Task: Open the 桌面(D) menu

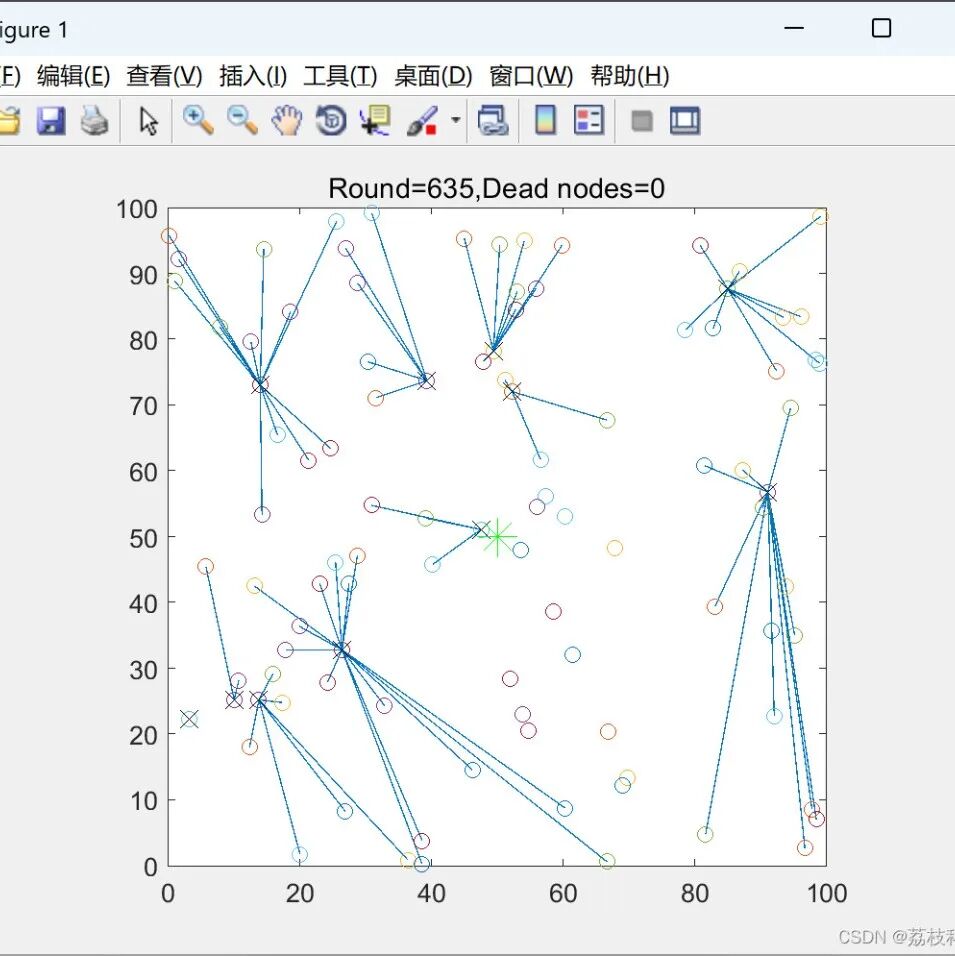Action: 433,76
